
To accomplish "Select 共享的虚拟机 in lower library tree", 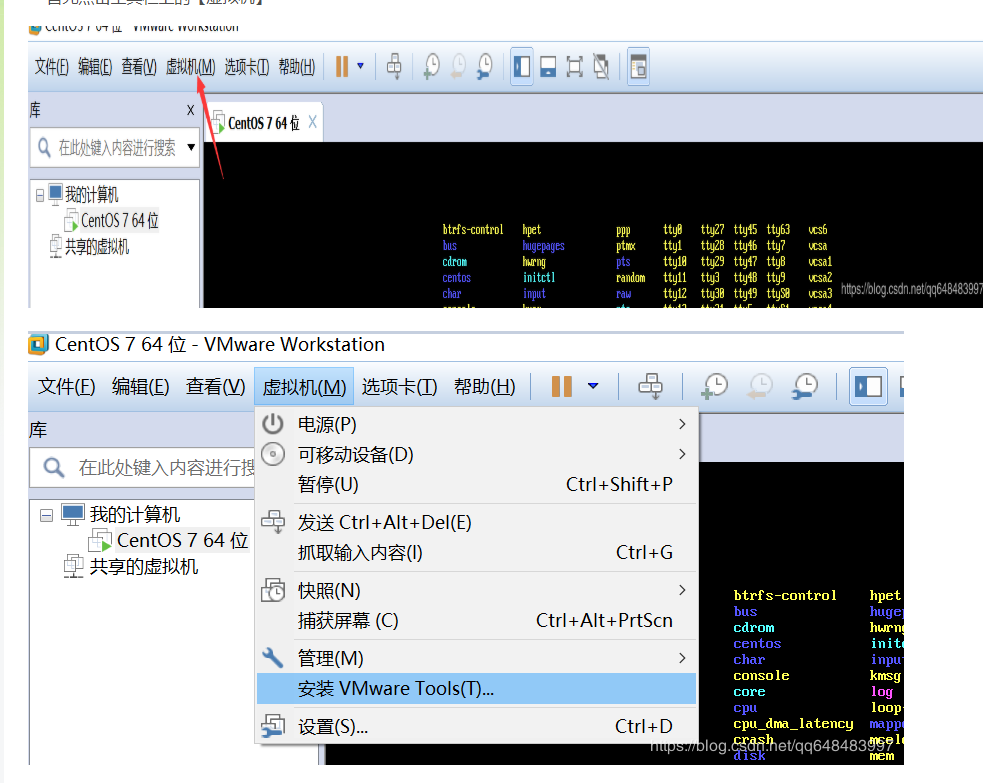I will tap(144, 567).
